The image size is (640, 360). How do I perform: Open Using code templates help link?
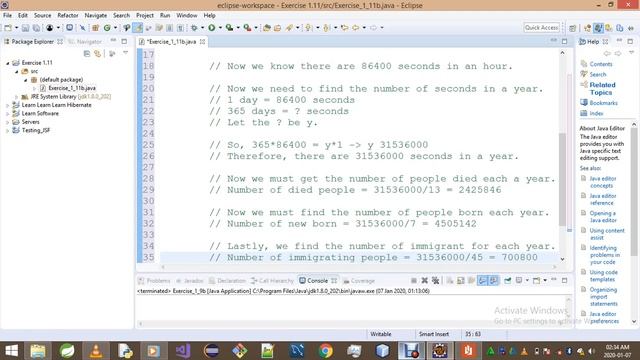603,276
